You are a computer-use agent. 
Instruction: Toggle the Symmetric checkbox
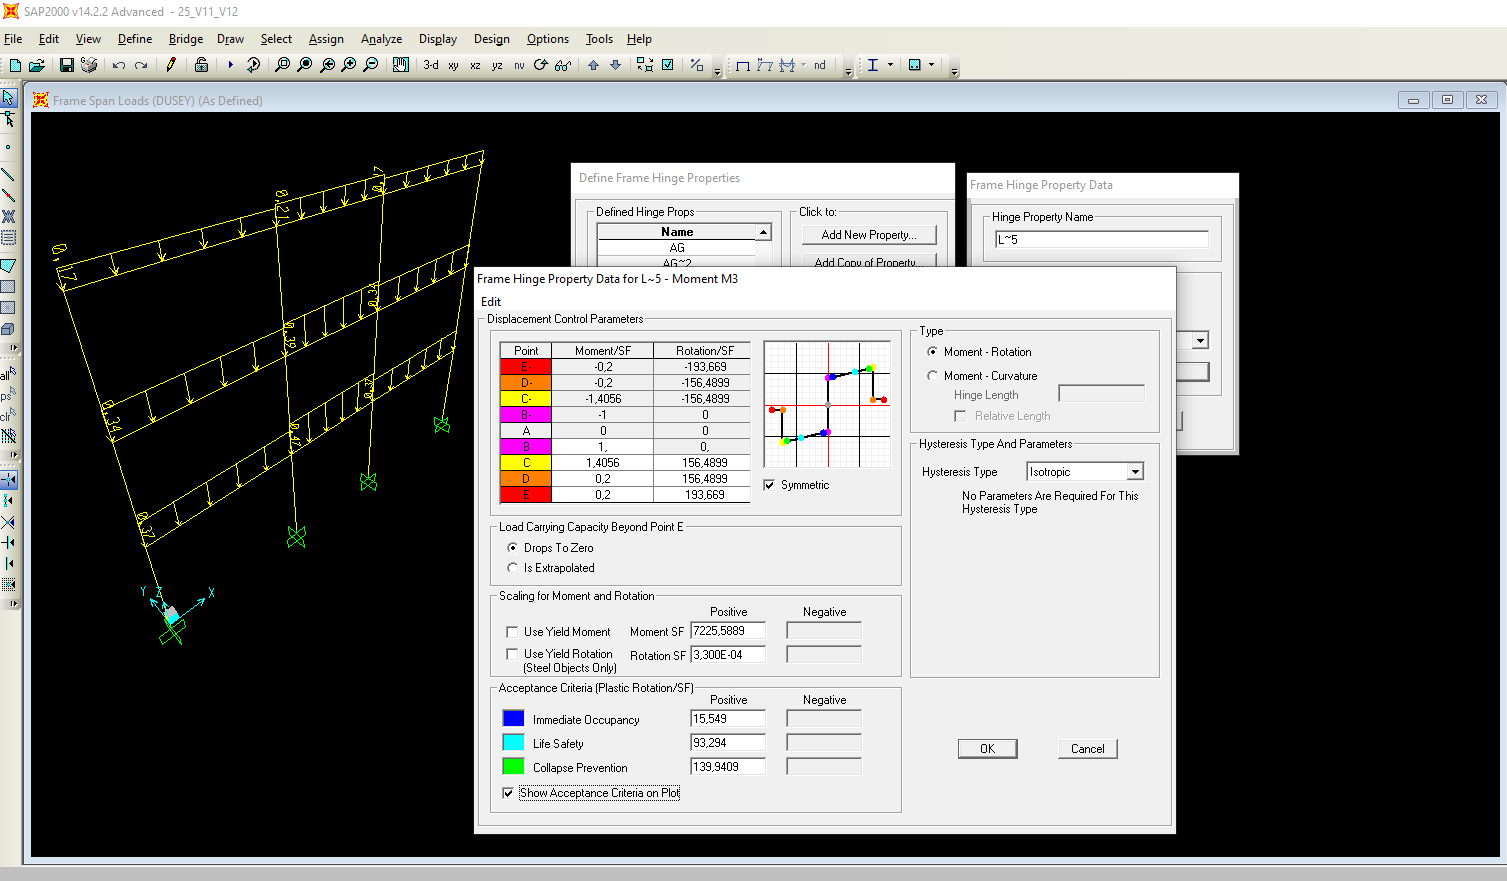click(769, 485)
